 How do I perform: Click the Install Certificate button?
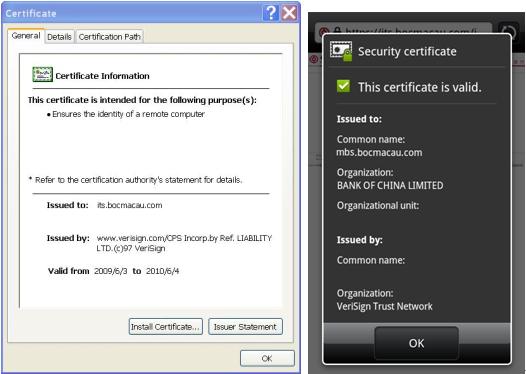(x=166, y=326)
